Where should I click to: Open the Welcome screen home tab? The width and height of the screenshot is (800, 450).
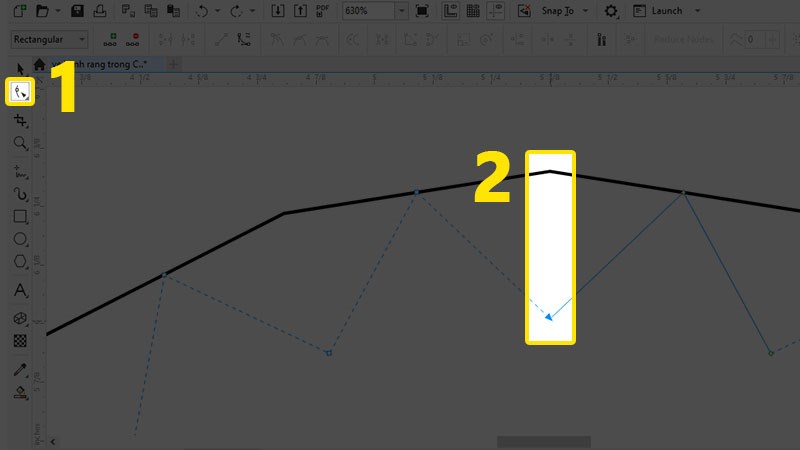click(x=39, y=64)
